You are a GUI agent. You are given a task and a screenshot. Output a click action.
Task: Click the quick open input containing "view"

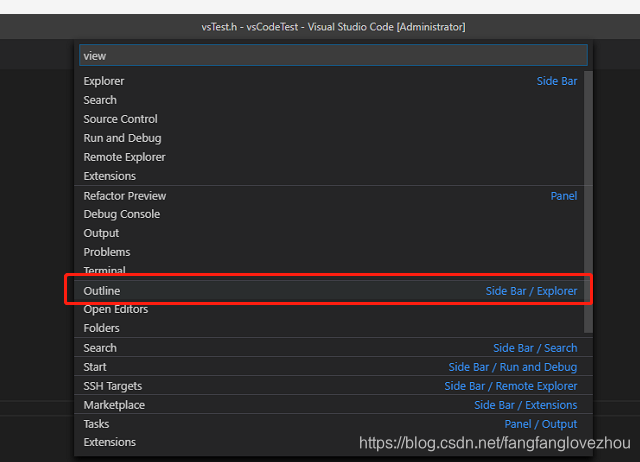pyautogui.click(x=333, y=56)
